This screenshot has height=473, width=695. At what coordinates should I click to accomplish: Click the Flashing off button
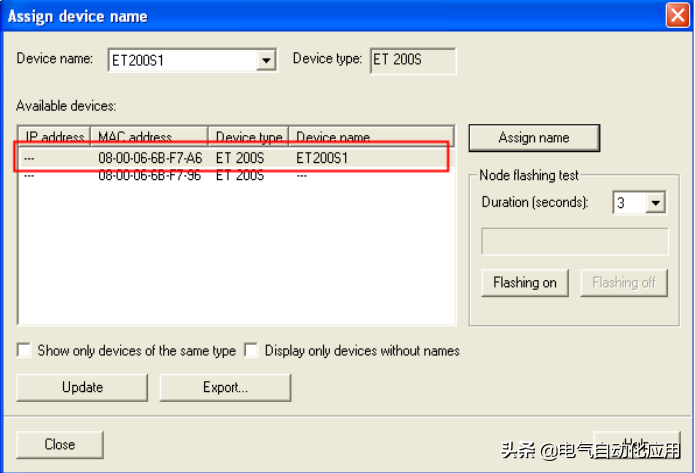(624, 283)
